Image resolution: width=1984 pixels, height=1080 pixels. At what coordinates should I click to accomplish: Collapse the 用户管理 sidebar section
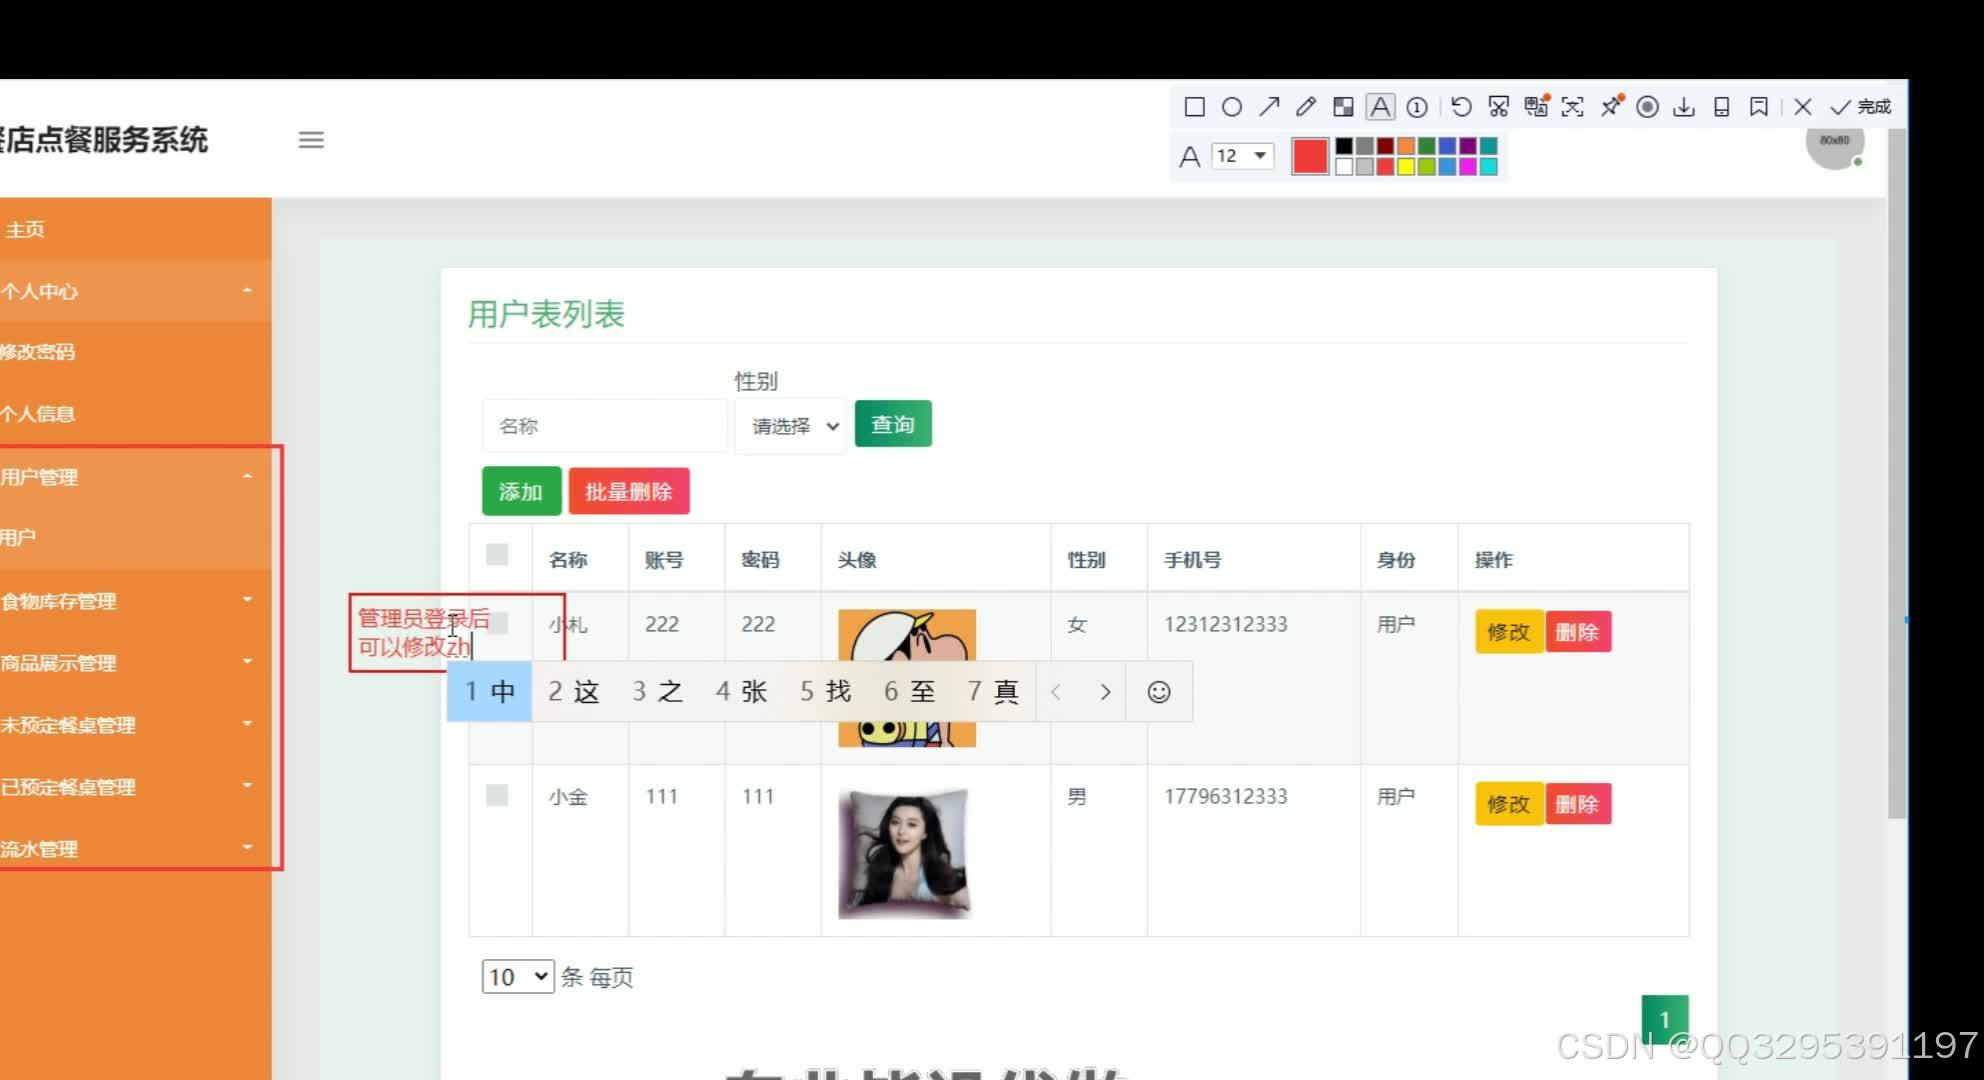[x=135, y=477]
